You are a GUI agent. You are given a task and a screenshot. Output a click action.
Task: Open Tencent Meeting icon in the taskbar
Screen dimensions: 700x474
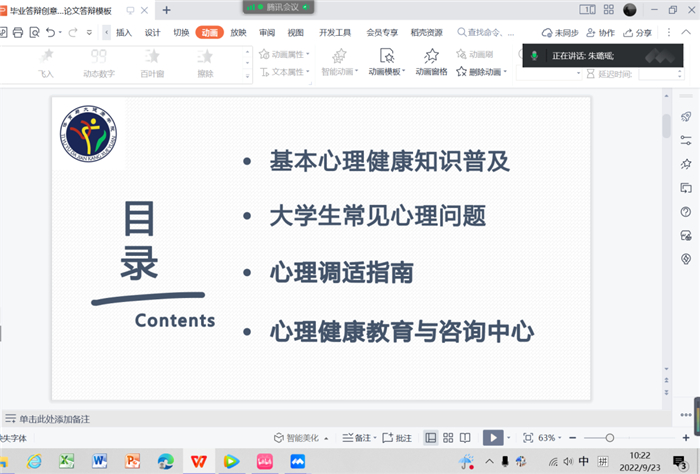coord(298,461)
